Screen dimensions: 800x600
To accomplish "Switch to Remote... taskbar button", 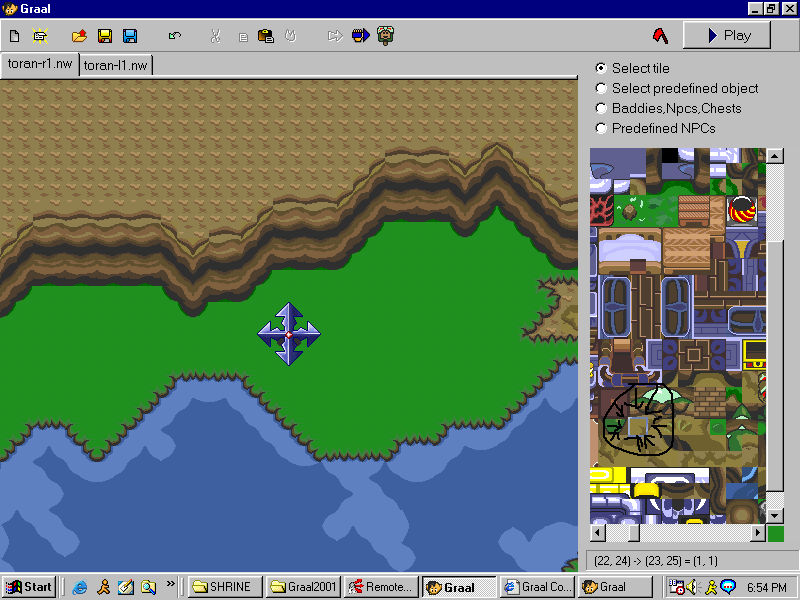I will pyautogui.click(x=381, y=587).
